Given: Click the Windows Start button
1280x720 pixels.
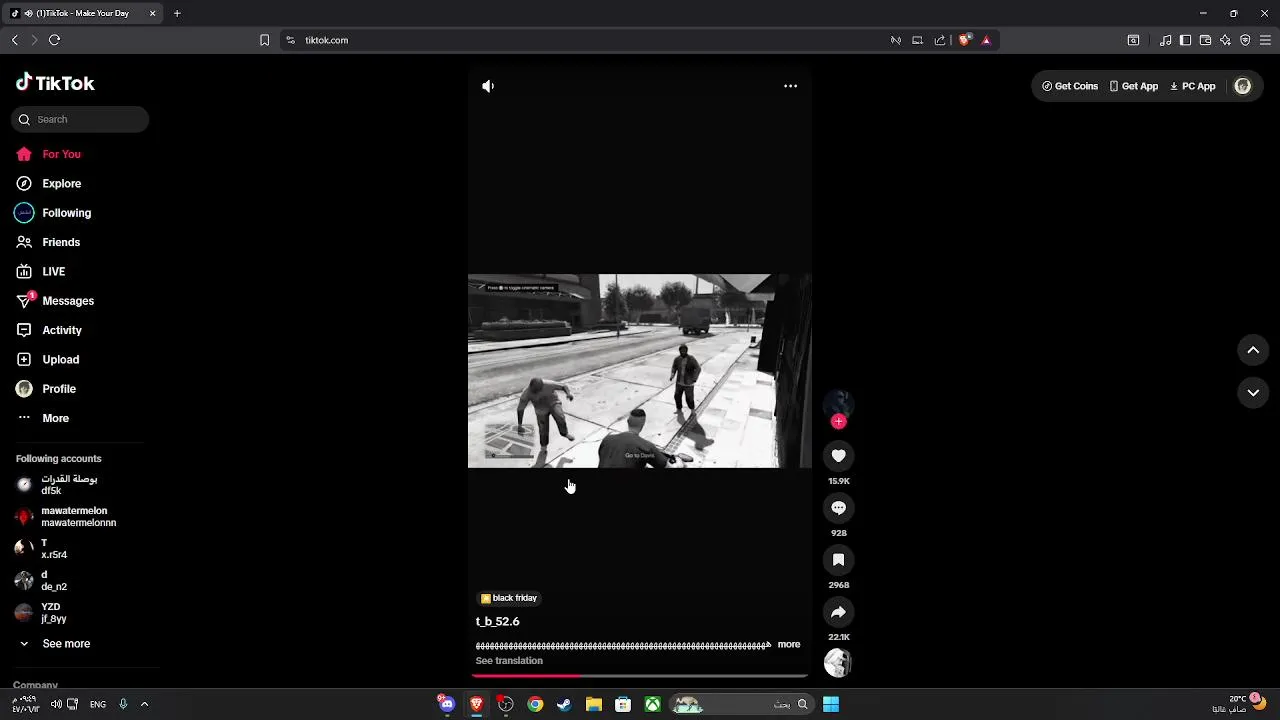Looking at the screenshot, I should [x=831, y=705].
